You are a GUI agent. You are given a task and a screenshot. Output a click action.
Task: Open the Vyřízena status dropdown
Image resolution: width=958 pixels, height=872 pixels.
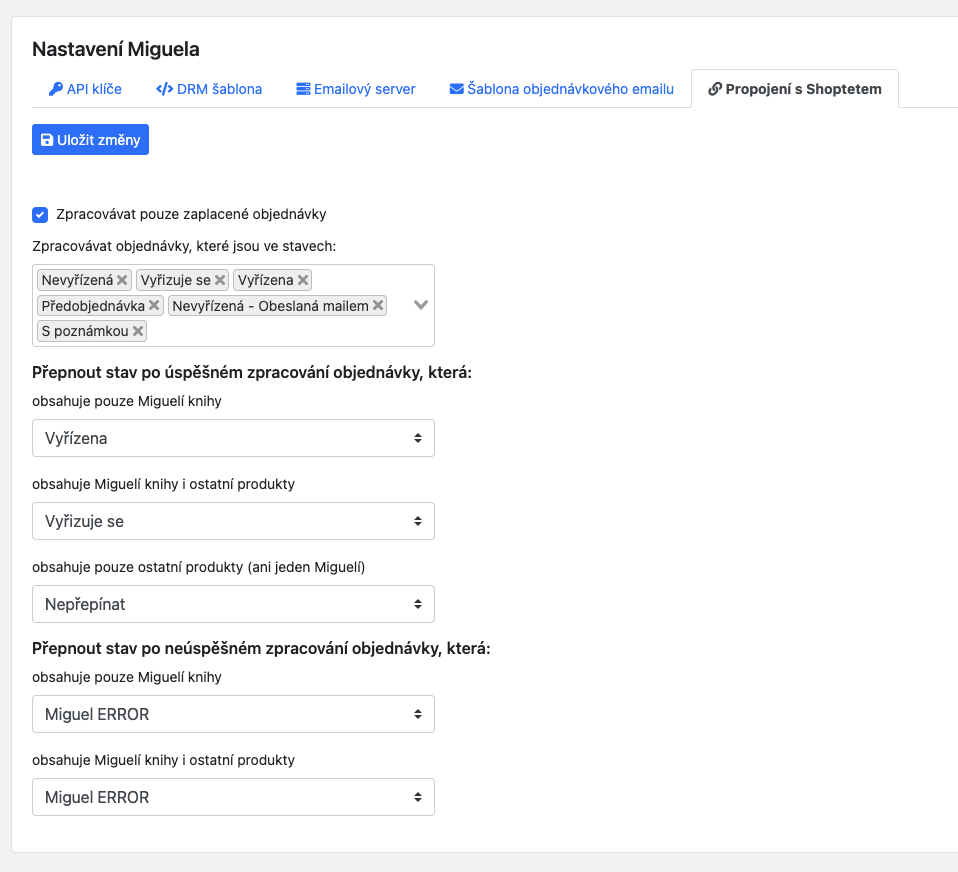click(x=233, y=438)
